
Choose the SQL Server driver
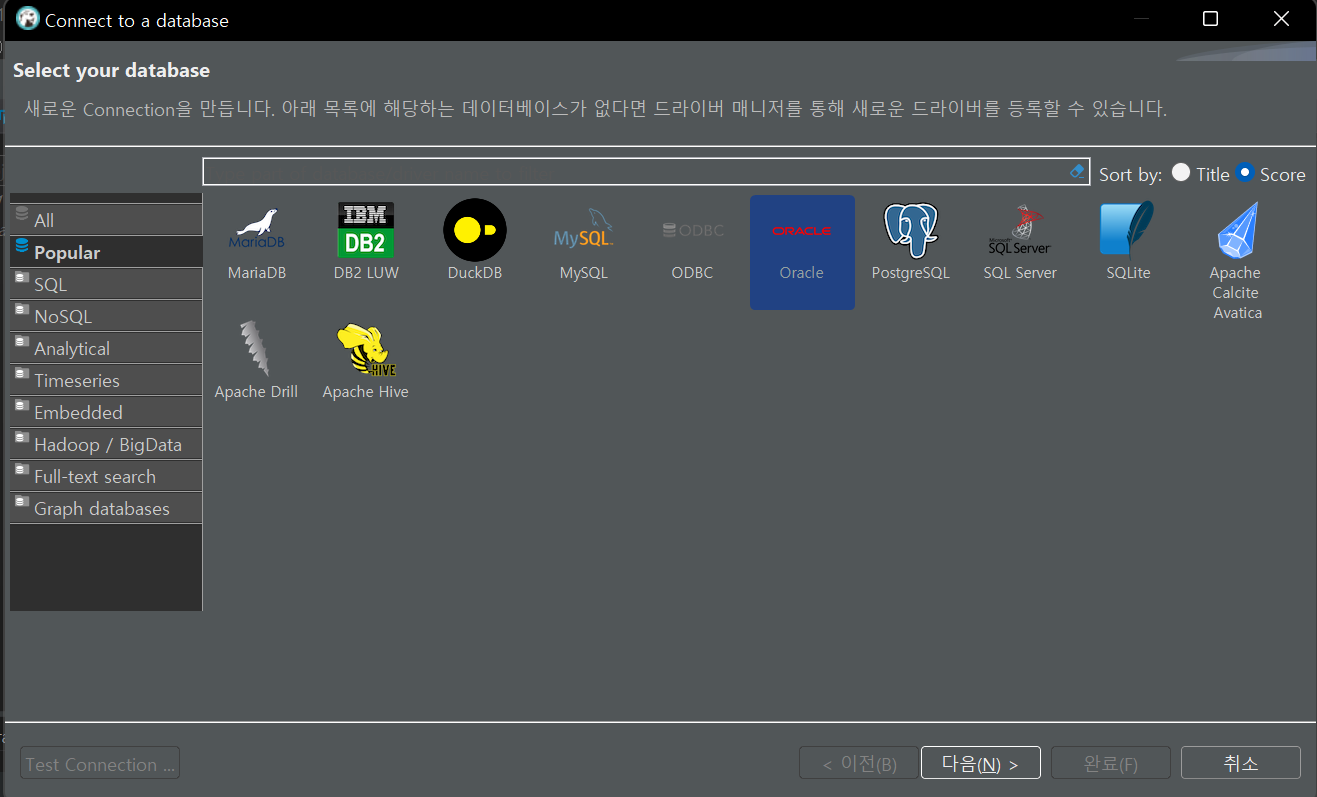(1020, 241)
